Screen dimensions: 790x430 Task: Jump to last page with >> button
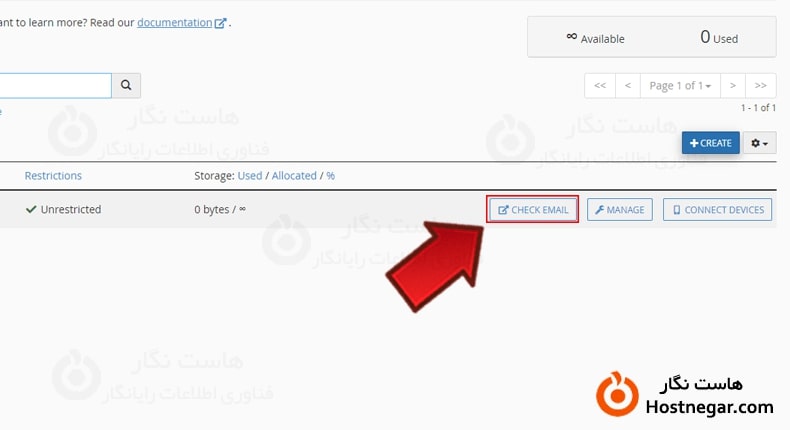coord(761,86)
